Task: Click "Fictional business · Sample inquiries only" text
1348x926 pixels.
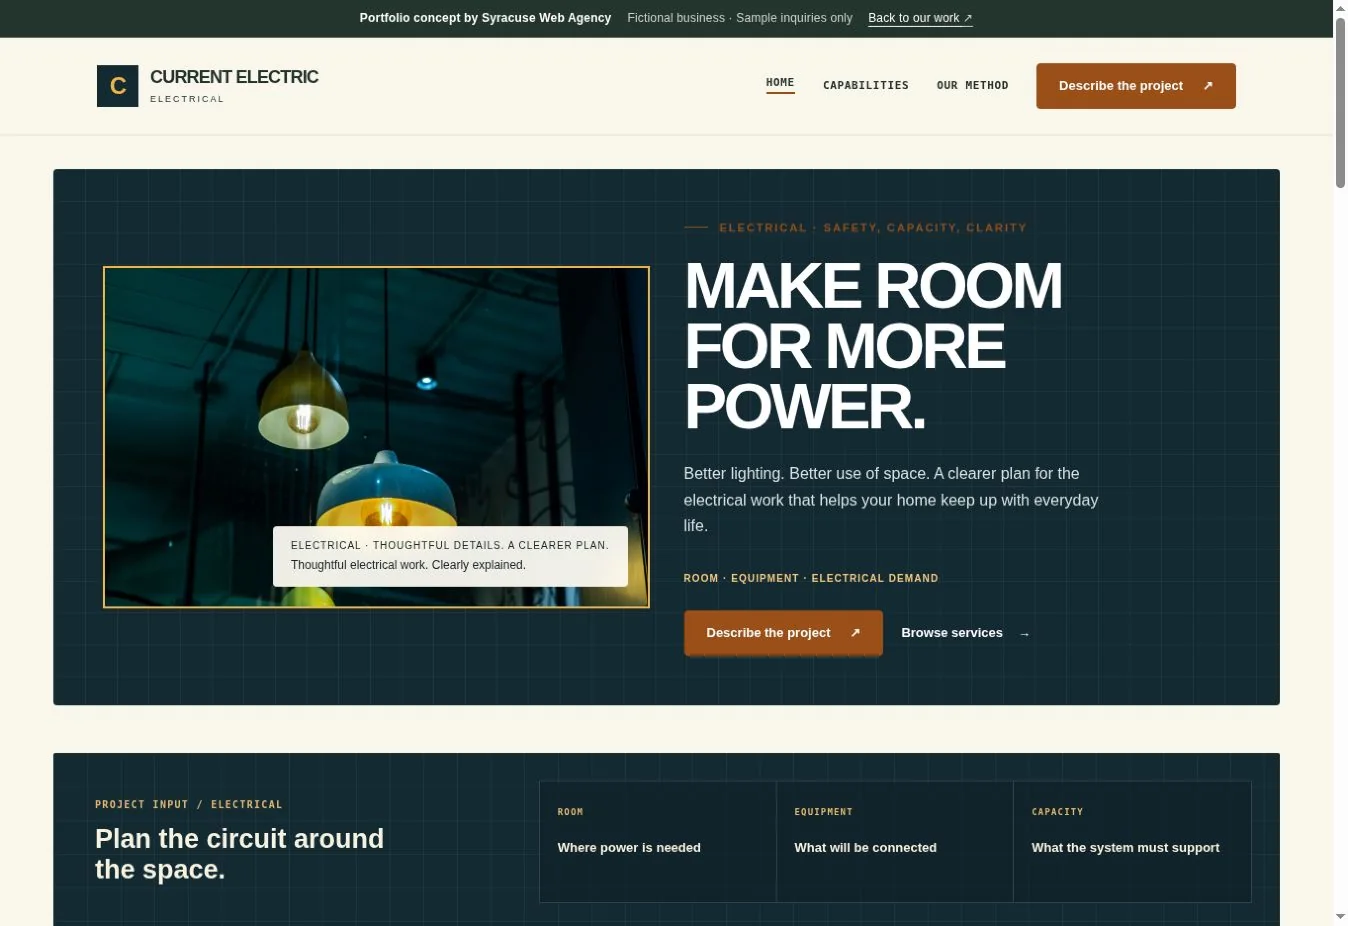Action: pyautogui.click(x=740, y=18)
